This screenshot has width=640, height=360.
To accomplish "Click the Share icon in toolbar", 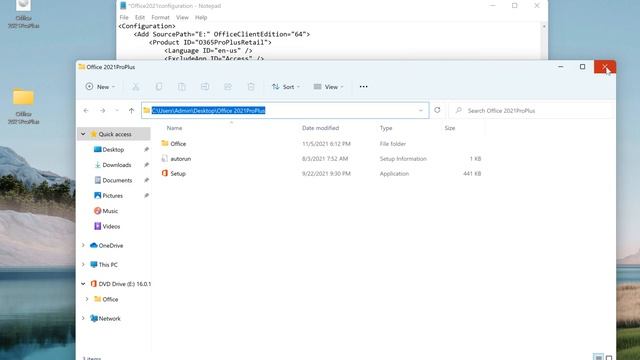I will (x=228, y=87).
